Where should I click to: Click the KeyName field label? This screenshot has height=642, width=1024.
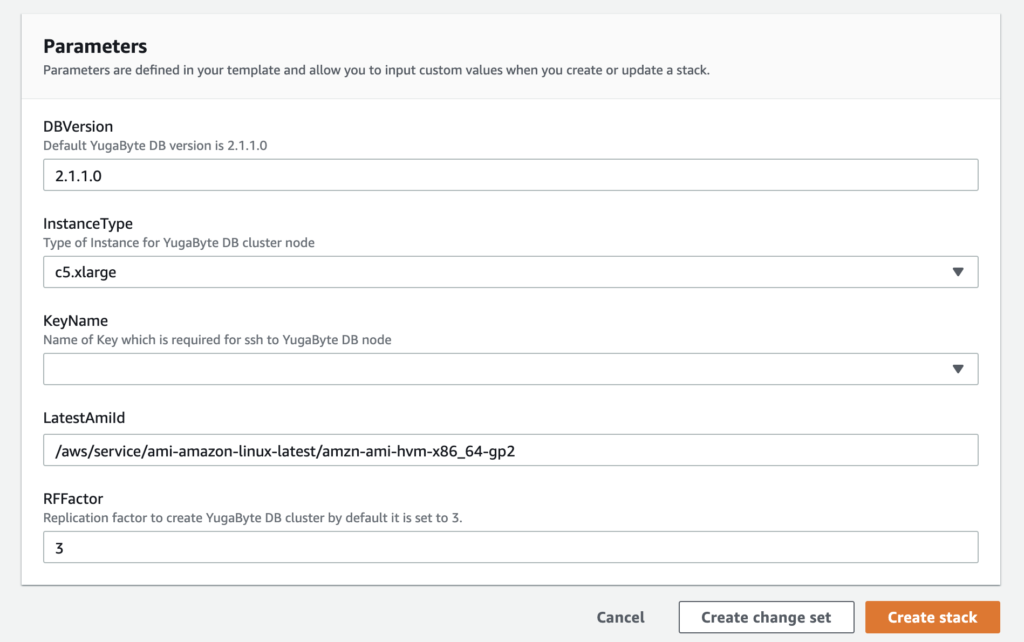coord(75,321)
